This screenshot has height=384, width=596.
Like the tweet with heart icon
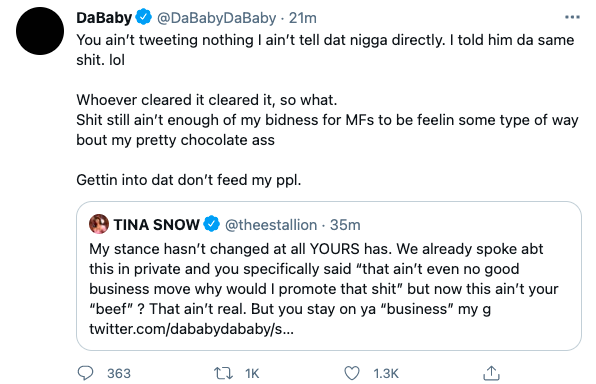pos(352,373)
